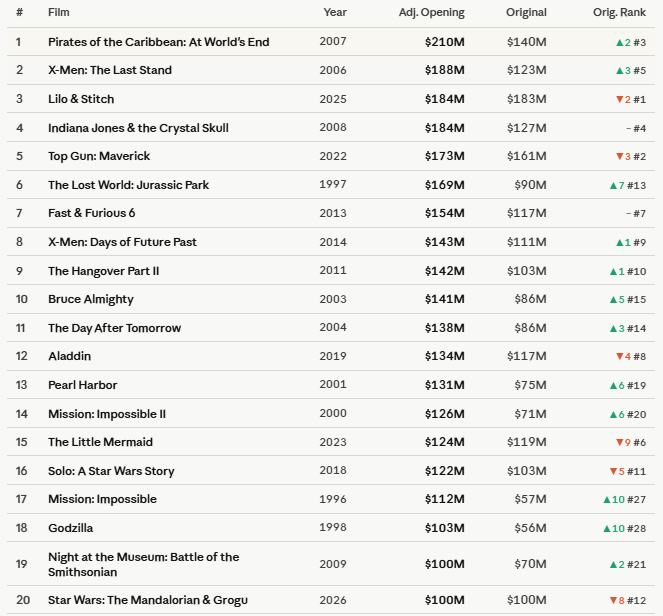Click the Adj. Opening column header
The height and width of the screenshot is (616, 663).
coord(431,13)
